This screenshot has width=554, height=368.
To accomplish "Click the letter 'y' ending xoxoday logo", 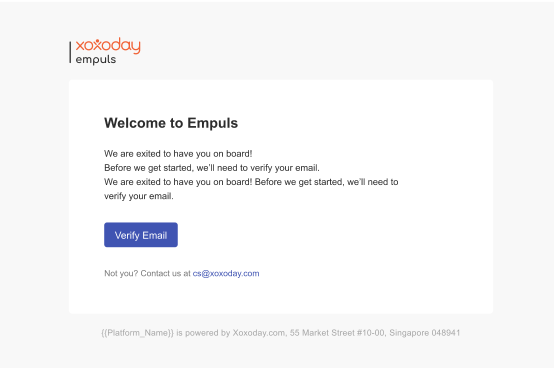I will pyautogui.click(x=136, y=48).
